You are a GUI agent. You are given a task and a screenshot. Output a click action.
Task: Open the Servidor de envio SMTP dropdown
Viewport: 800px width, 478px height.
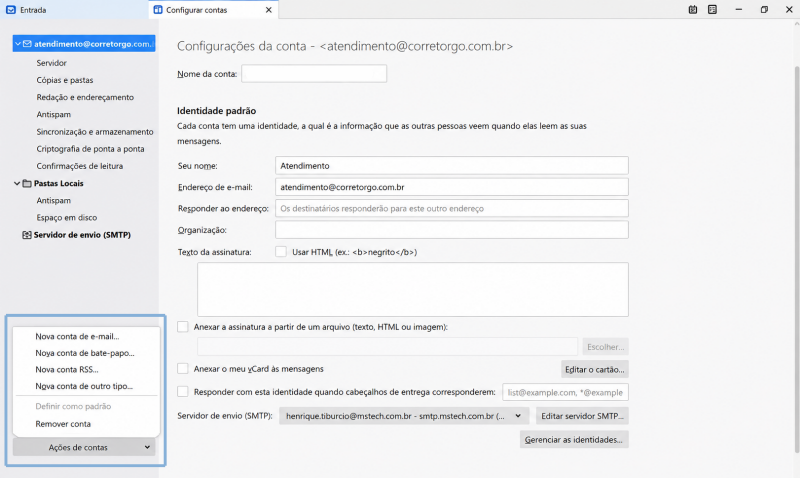[404, 416]
